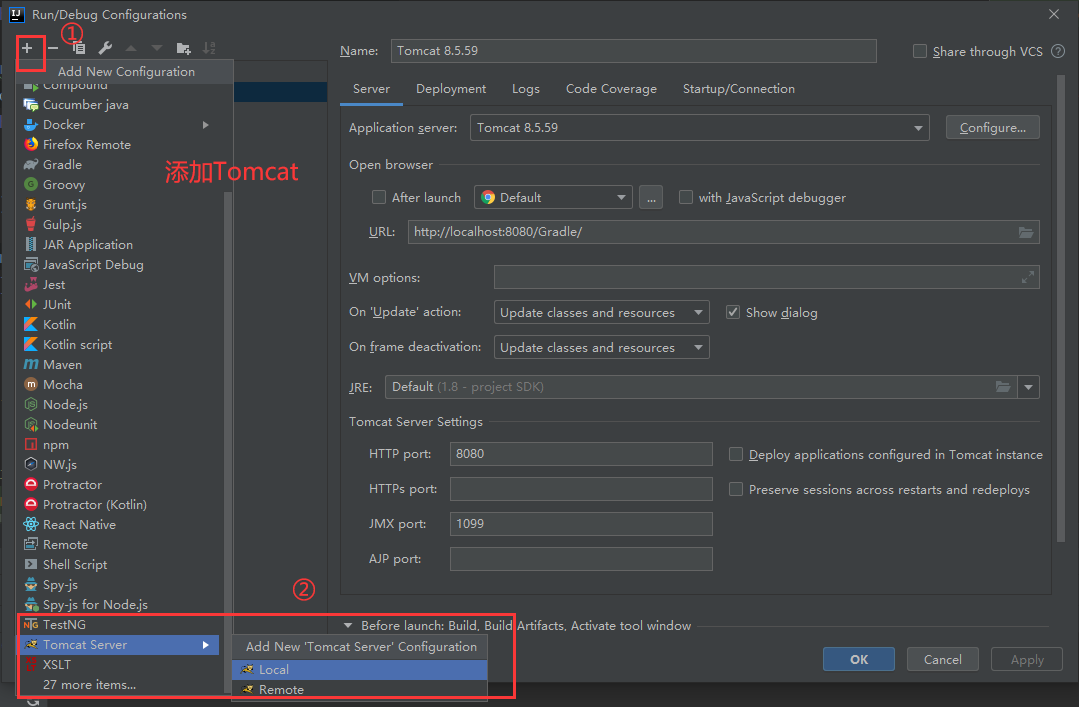Viewport: 1079px width, 707px height.
Task: Switch to Startup/Connection tab
Action: pos(738,89)
